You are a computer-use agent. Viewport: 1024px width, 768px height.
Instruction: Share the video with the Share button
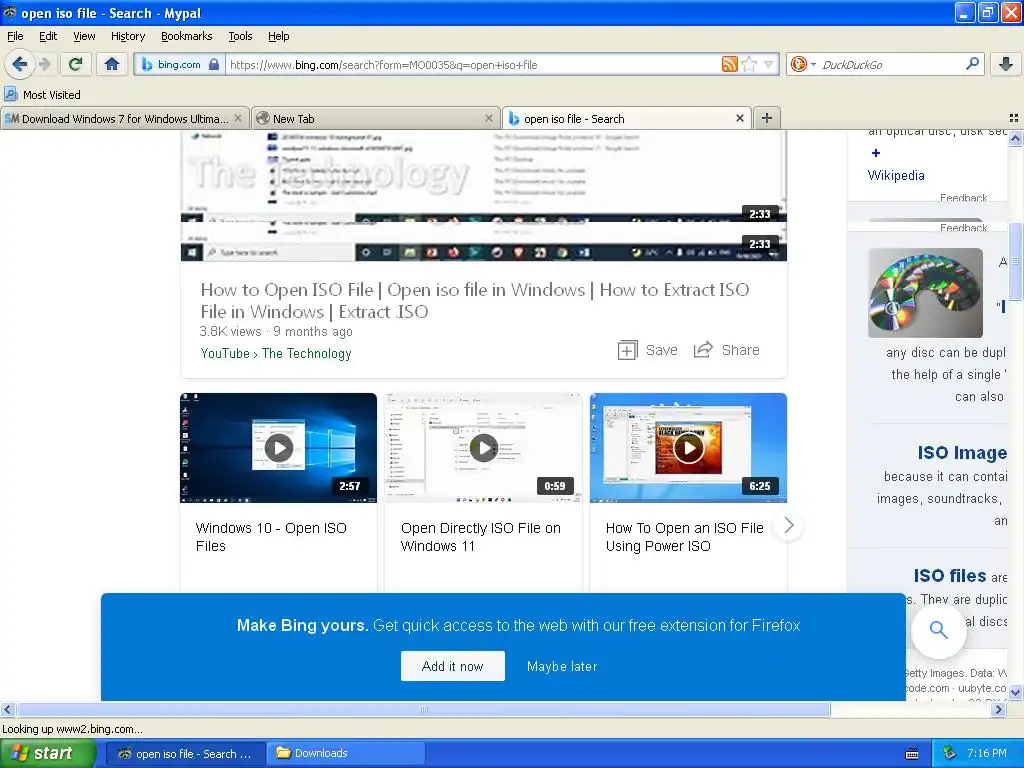pyautogui.click(x=726, y=350)
